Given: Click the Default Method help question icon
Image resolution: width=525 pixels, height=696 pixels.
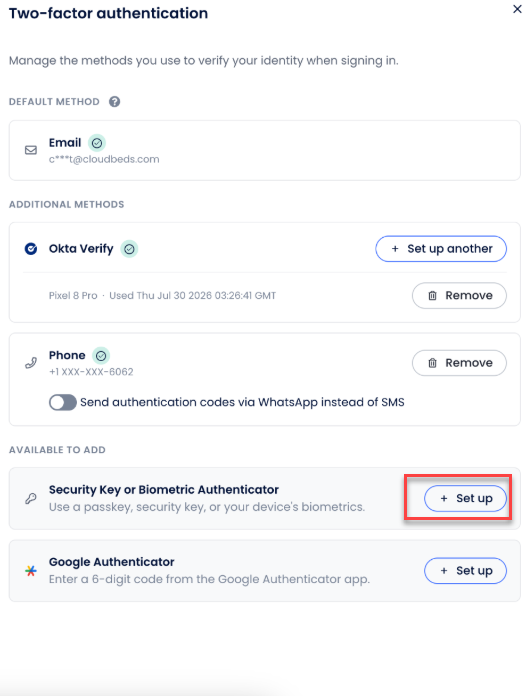Looking at the screenshot, I should pyautogui.click(x=114, y=102).
